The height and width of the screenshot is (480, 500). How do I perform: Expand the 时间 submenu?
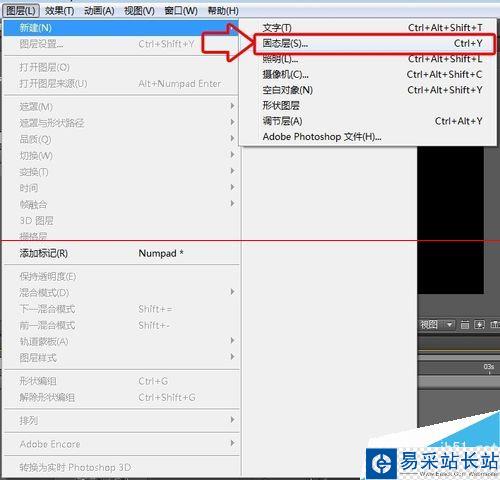click(x=121, y=188)
